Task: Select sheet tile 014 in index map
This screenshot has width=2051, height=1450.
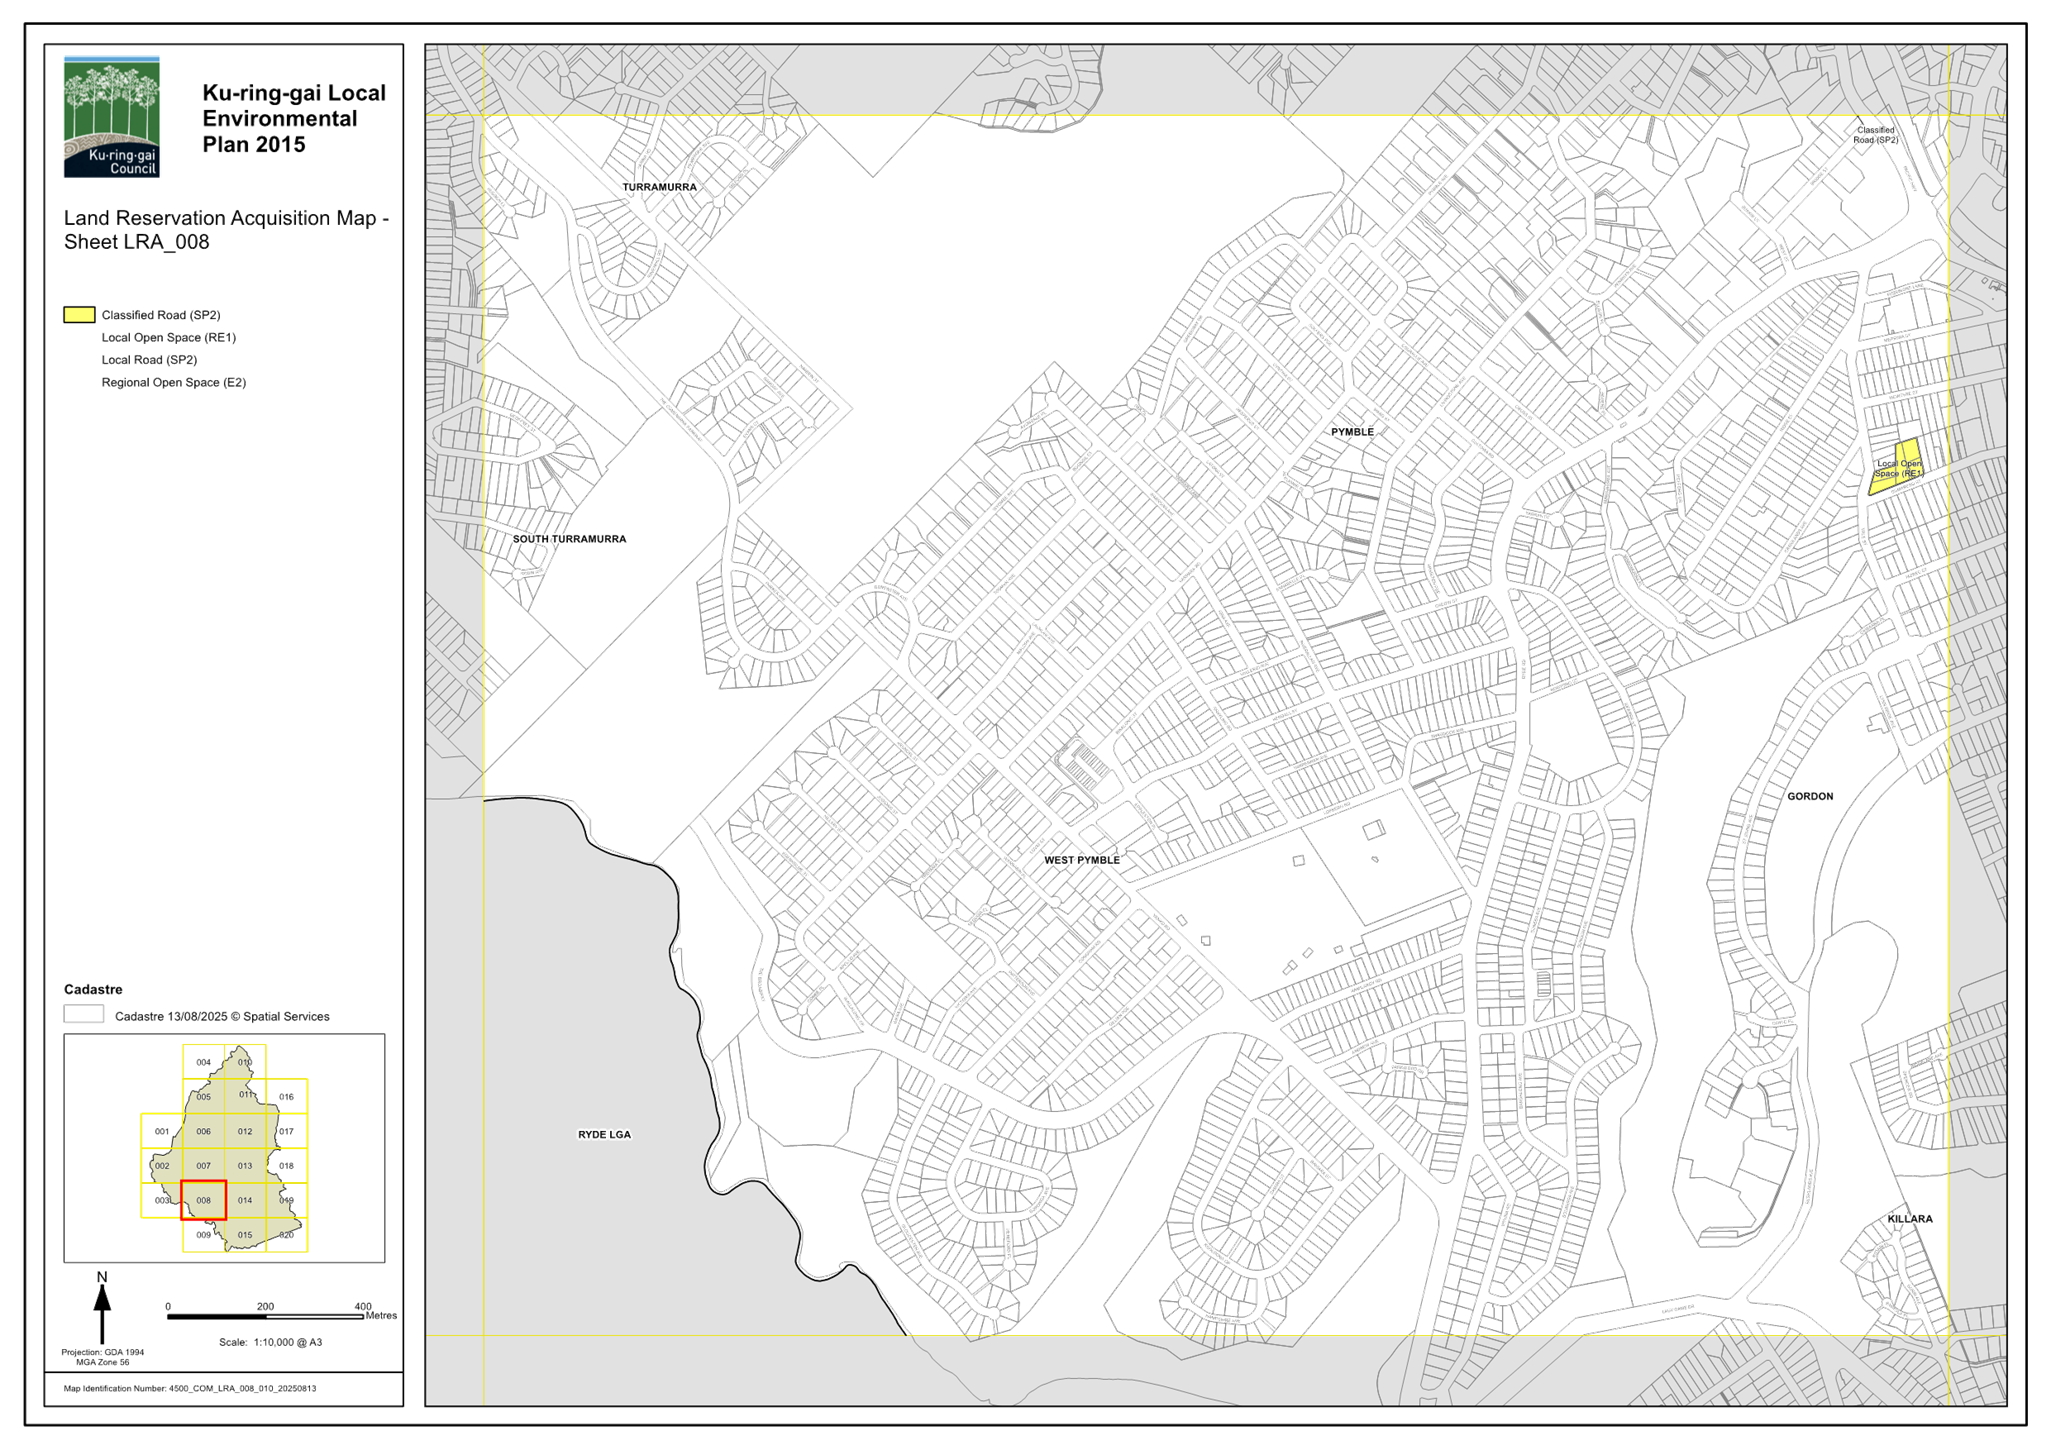Action: pyautogui.click(x=245, y=1200)
